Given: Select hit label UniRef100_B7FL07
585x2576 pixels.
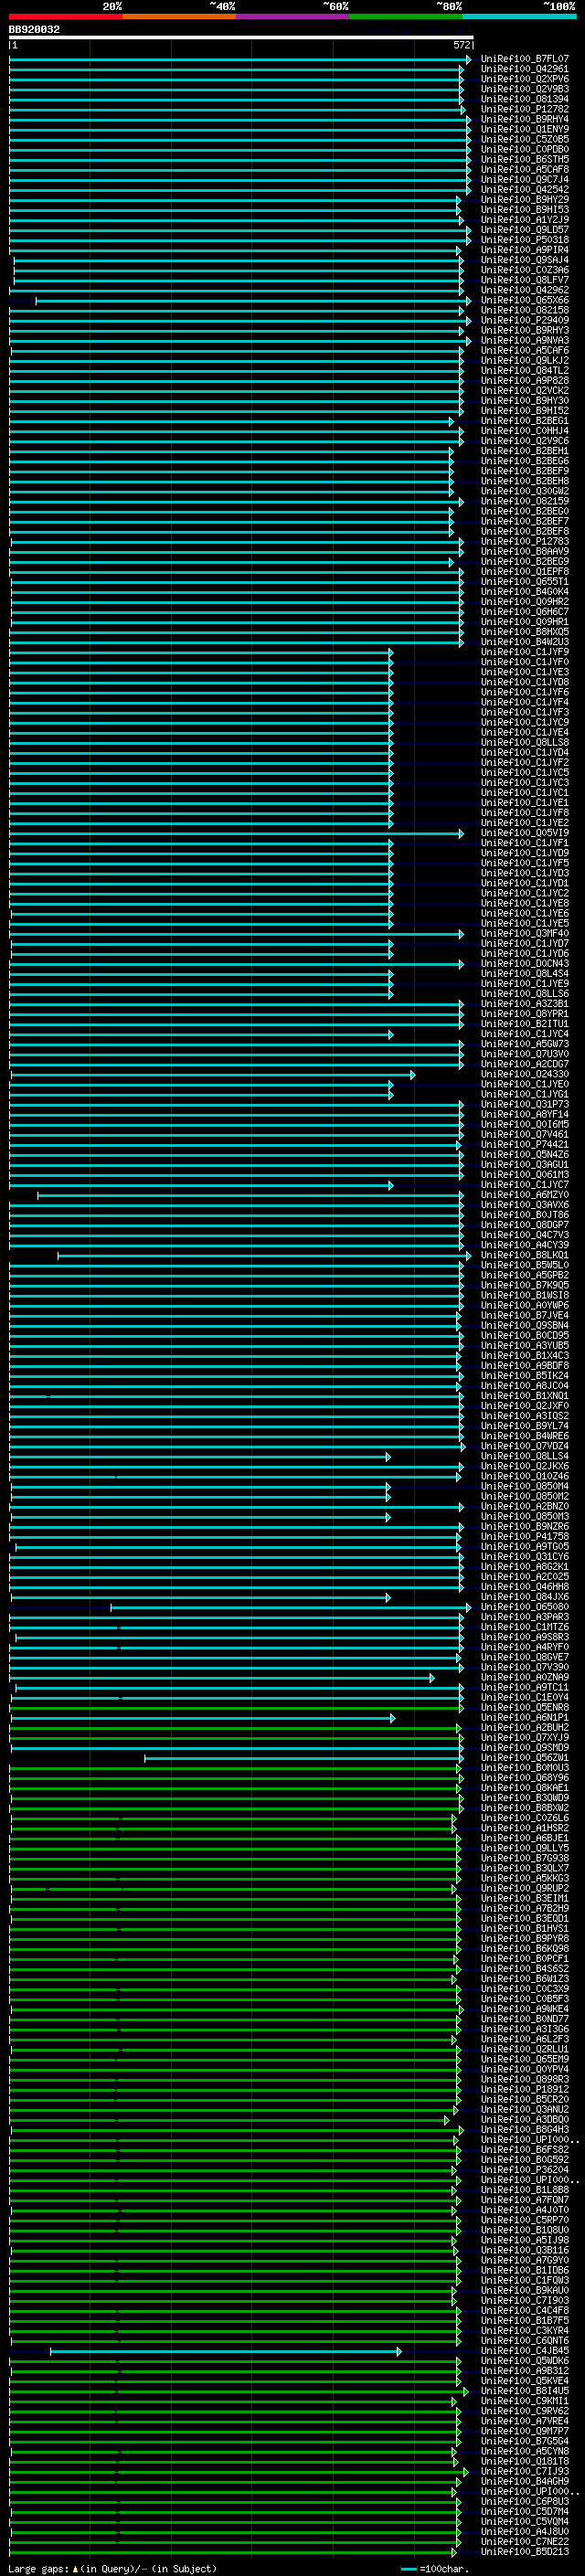Looking at the screenshot, I should pyautogui.click(x=525, y=59).
